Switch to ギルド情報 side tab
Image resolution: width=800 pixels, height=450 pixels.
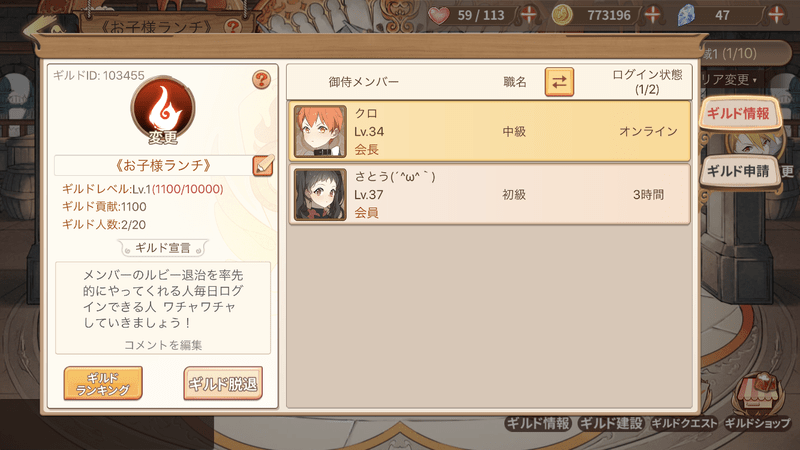point(738,113)
